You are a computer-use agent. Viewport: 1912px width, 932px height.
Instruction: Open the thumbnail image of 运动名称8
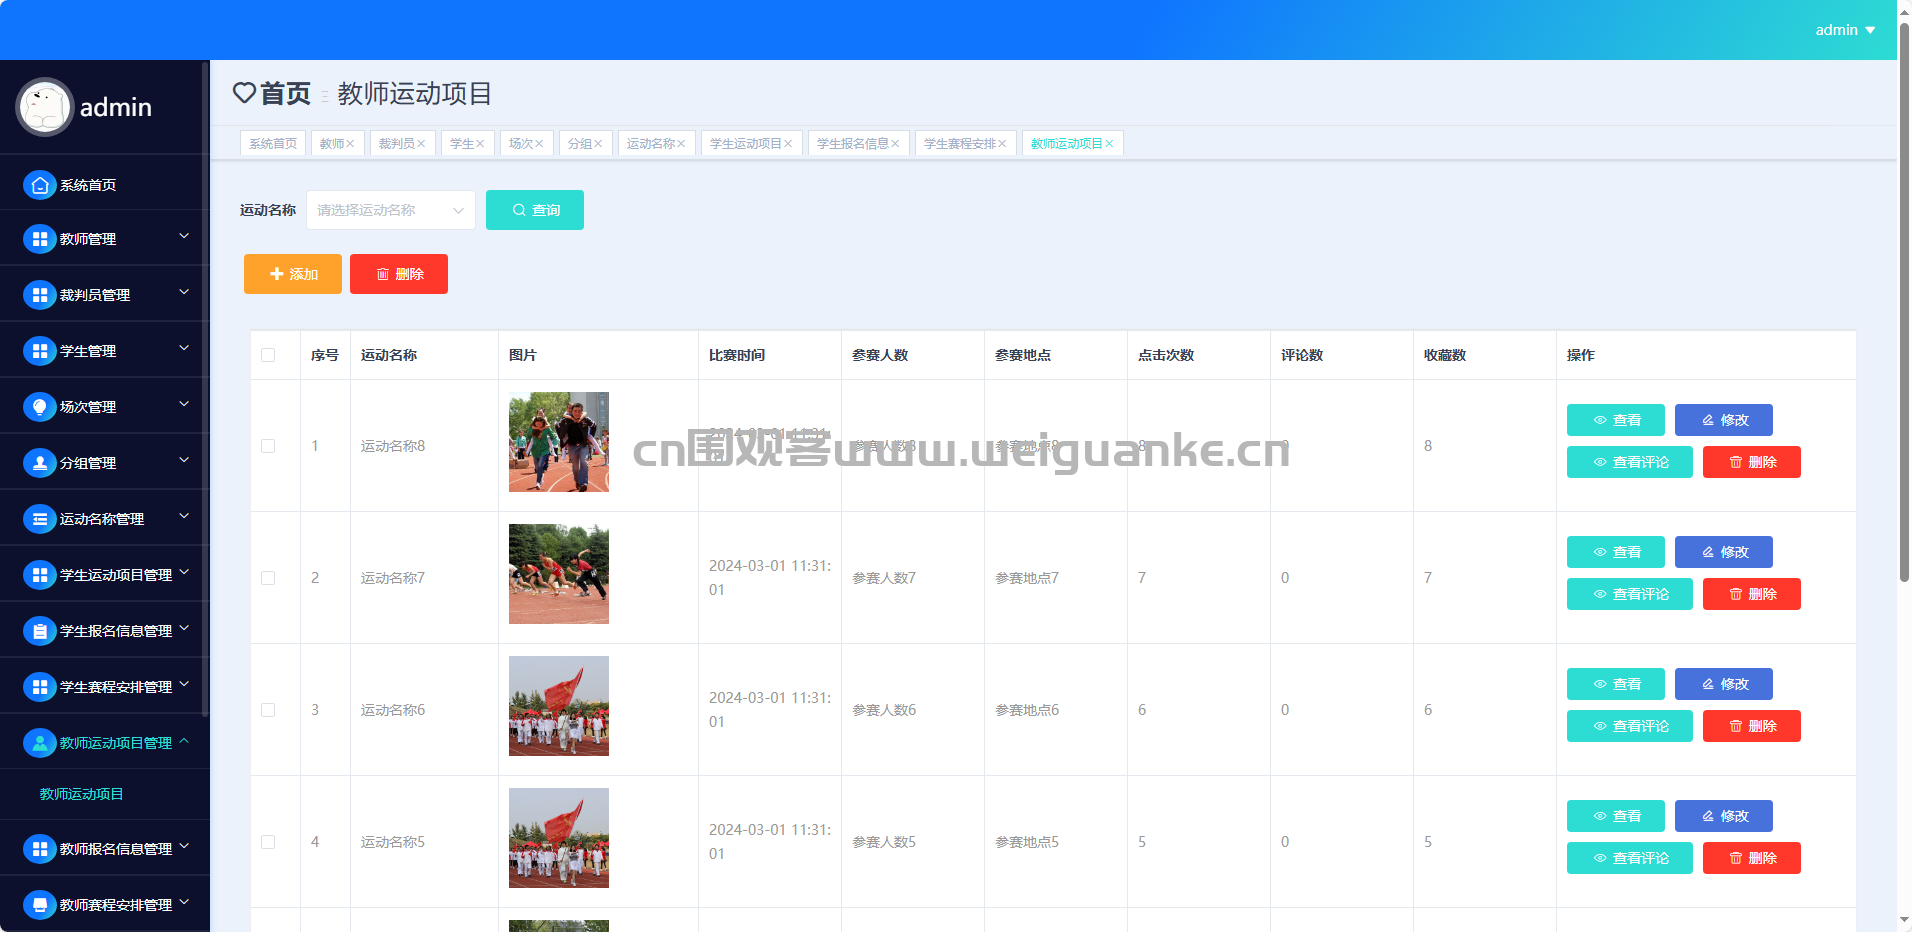(559, 442)
